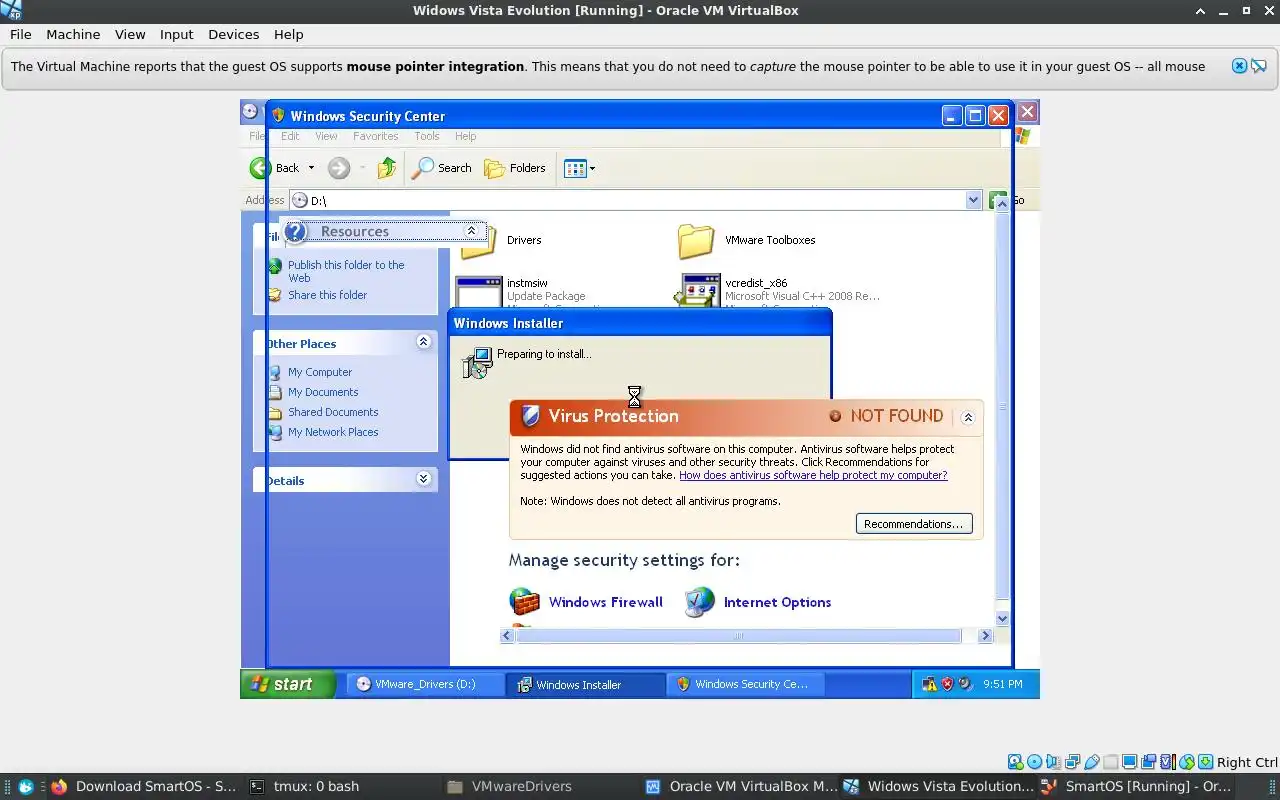Click the hard disk activity status icon
This screenshot has width=1280, height=800.
coord(1015,762)
